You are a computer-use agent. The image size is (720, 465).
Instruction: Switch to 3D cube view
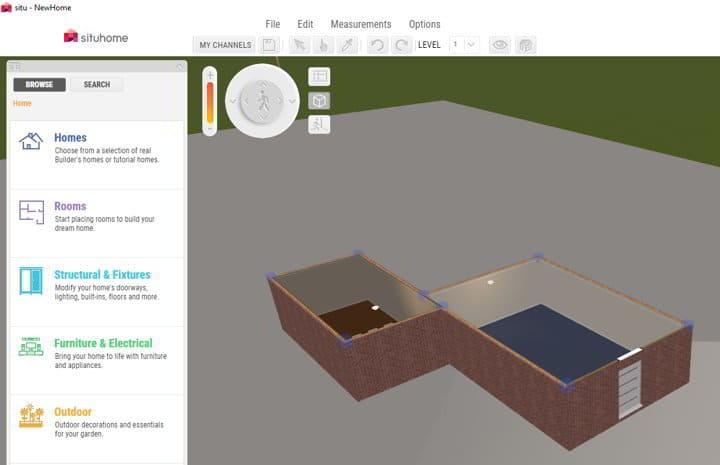tap(319, 101)
